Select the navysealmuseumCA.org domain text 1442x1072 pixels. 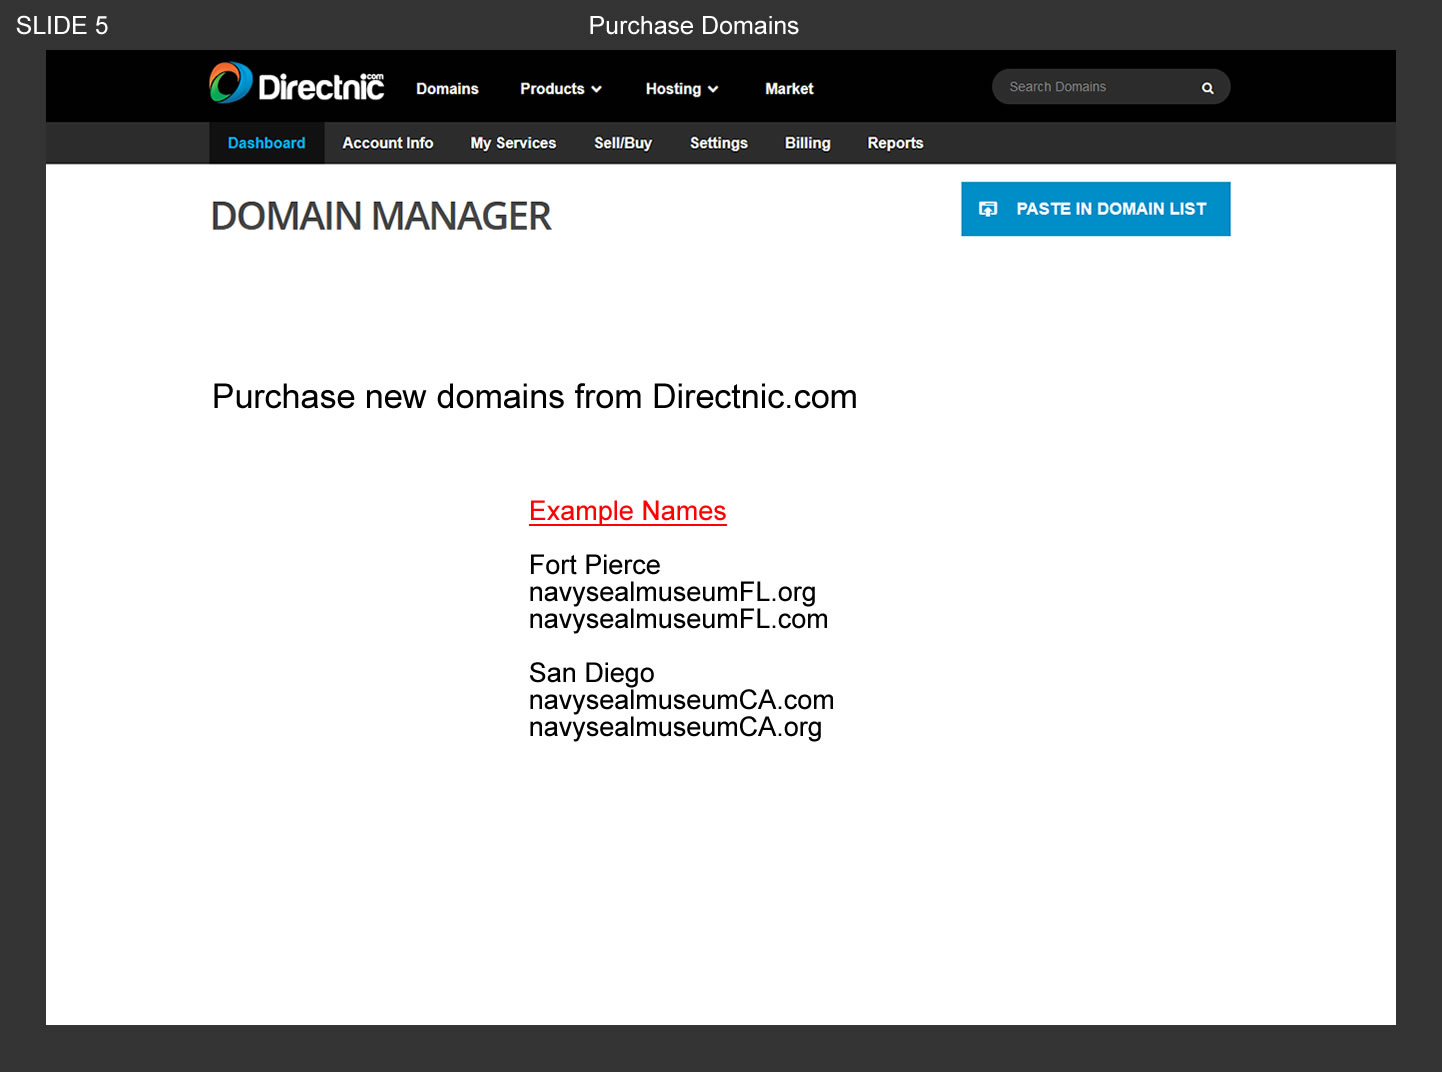pyautogui.click(x=675, y=727)
